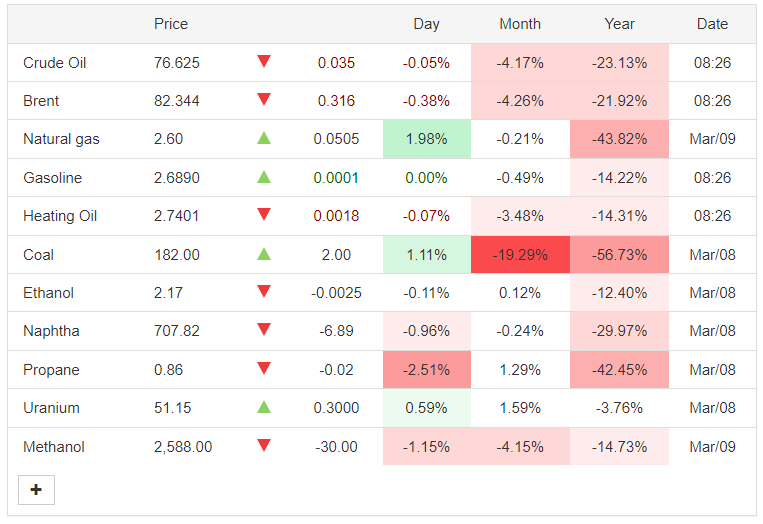Open the Naphtha commodity link

coord(51,331)
